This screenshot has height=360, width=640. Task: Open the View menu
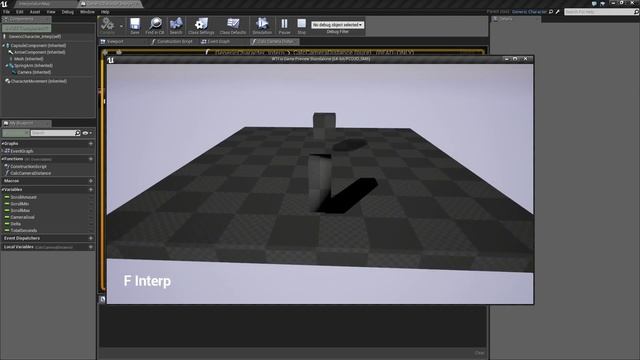click(x=51, y=12)
